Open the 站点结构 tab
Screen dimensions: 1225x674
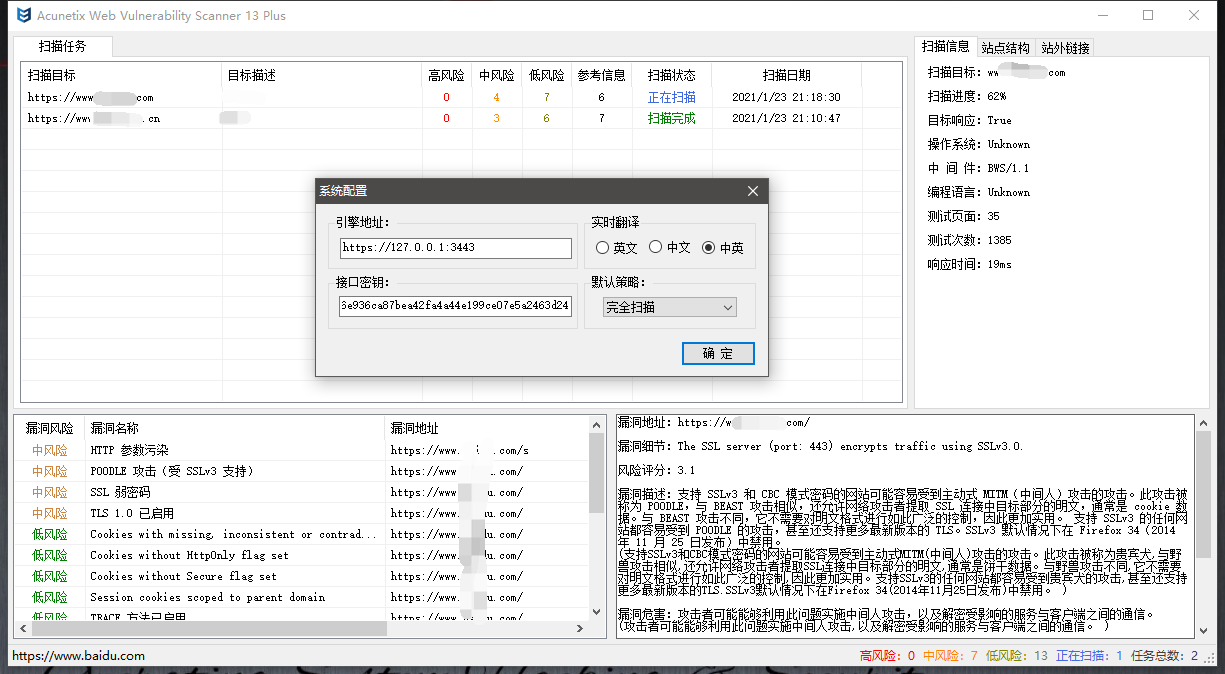point(1006,47)
